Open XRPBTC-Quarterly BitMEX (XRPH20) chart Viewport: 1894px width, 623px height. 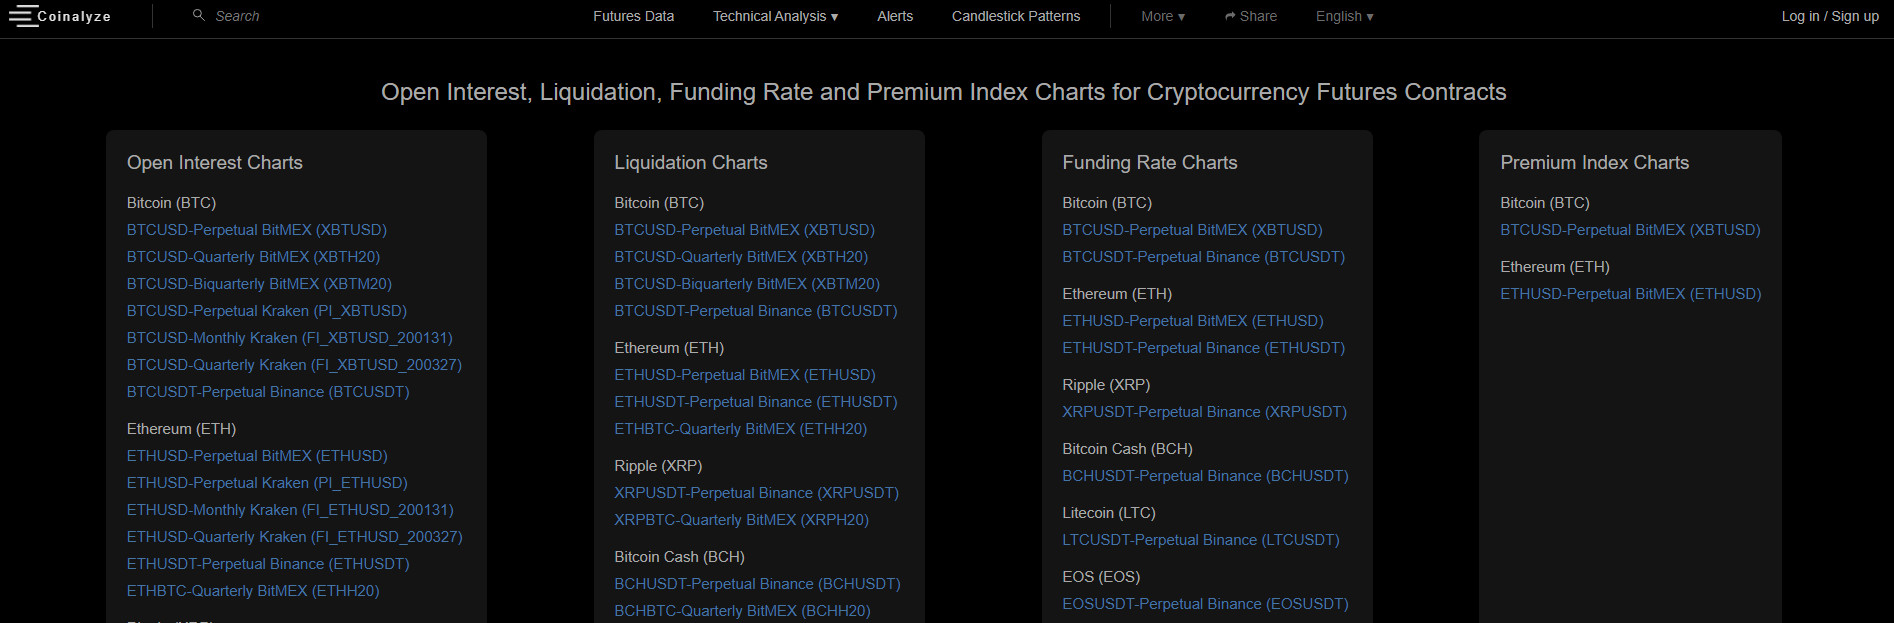pyautogui.click(x=742, y=520)
